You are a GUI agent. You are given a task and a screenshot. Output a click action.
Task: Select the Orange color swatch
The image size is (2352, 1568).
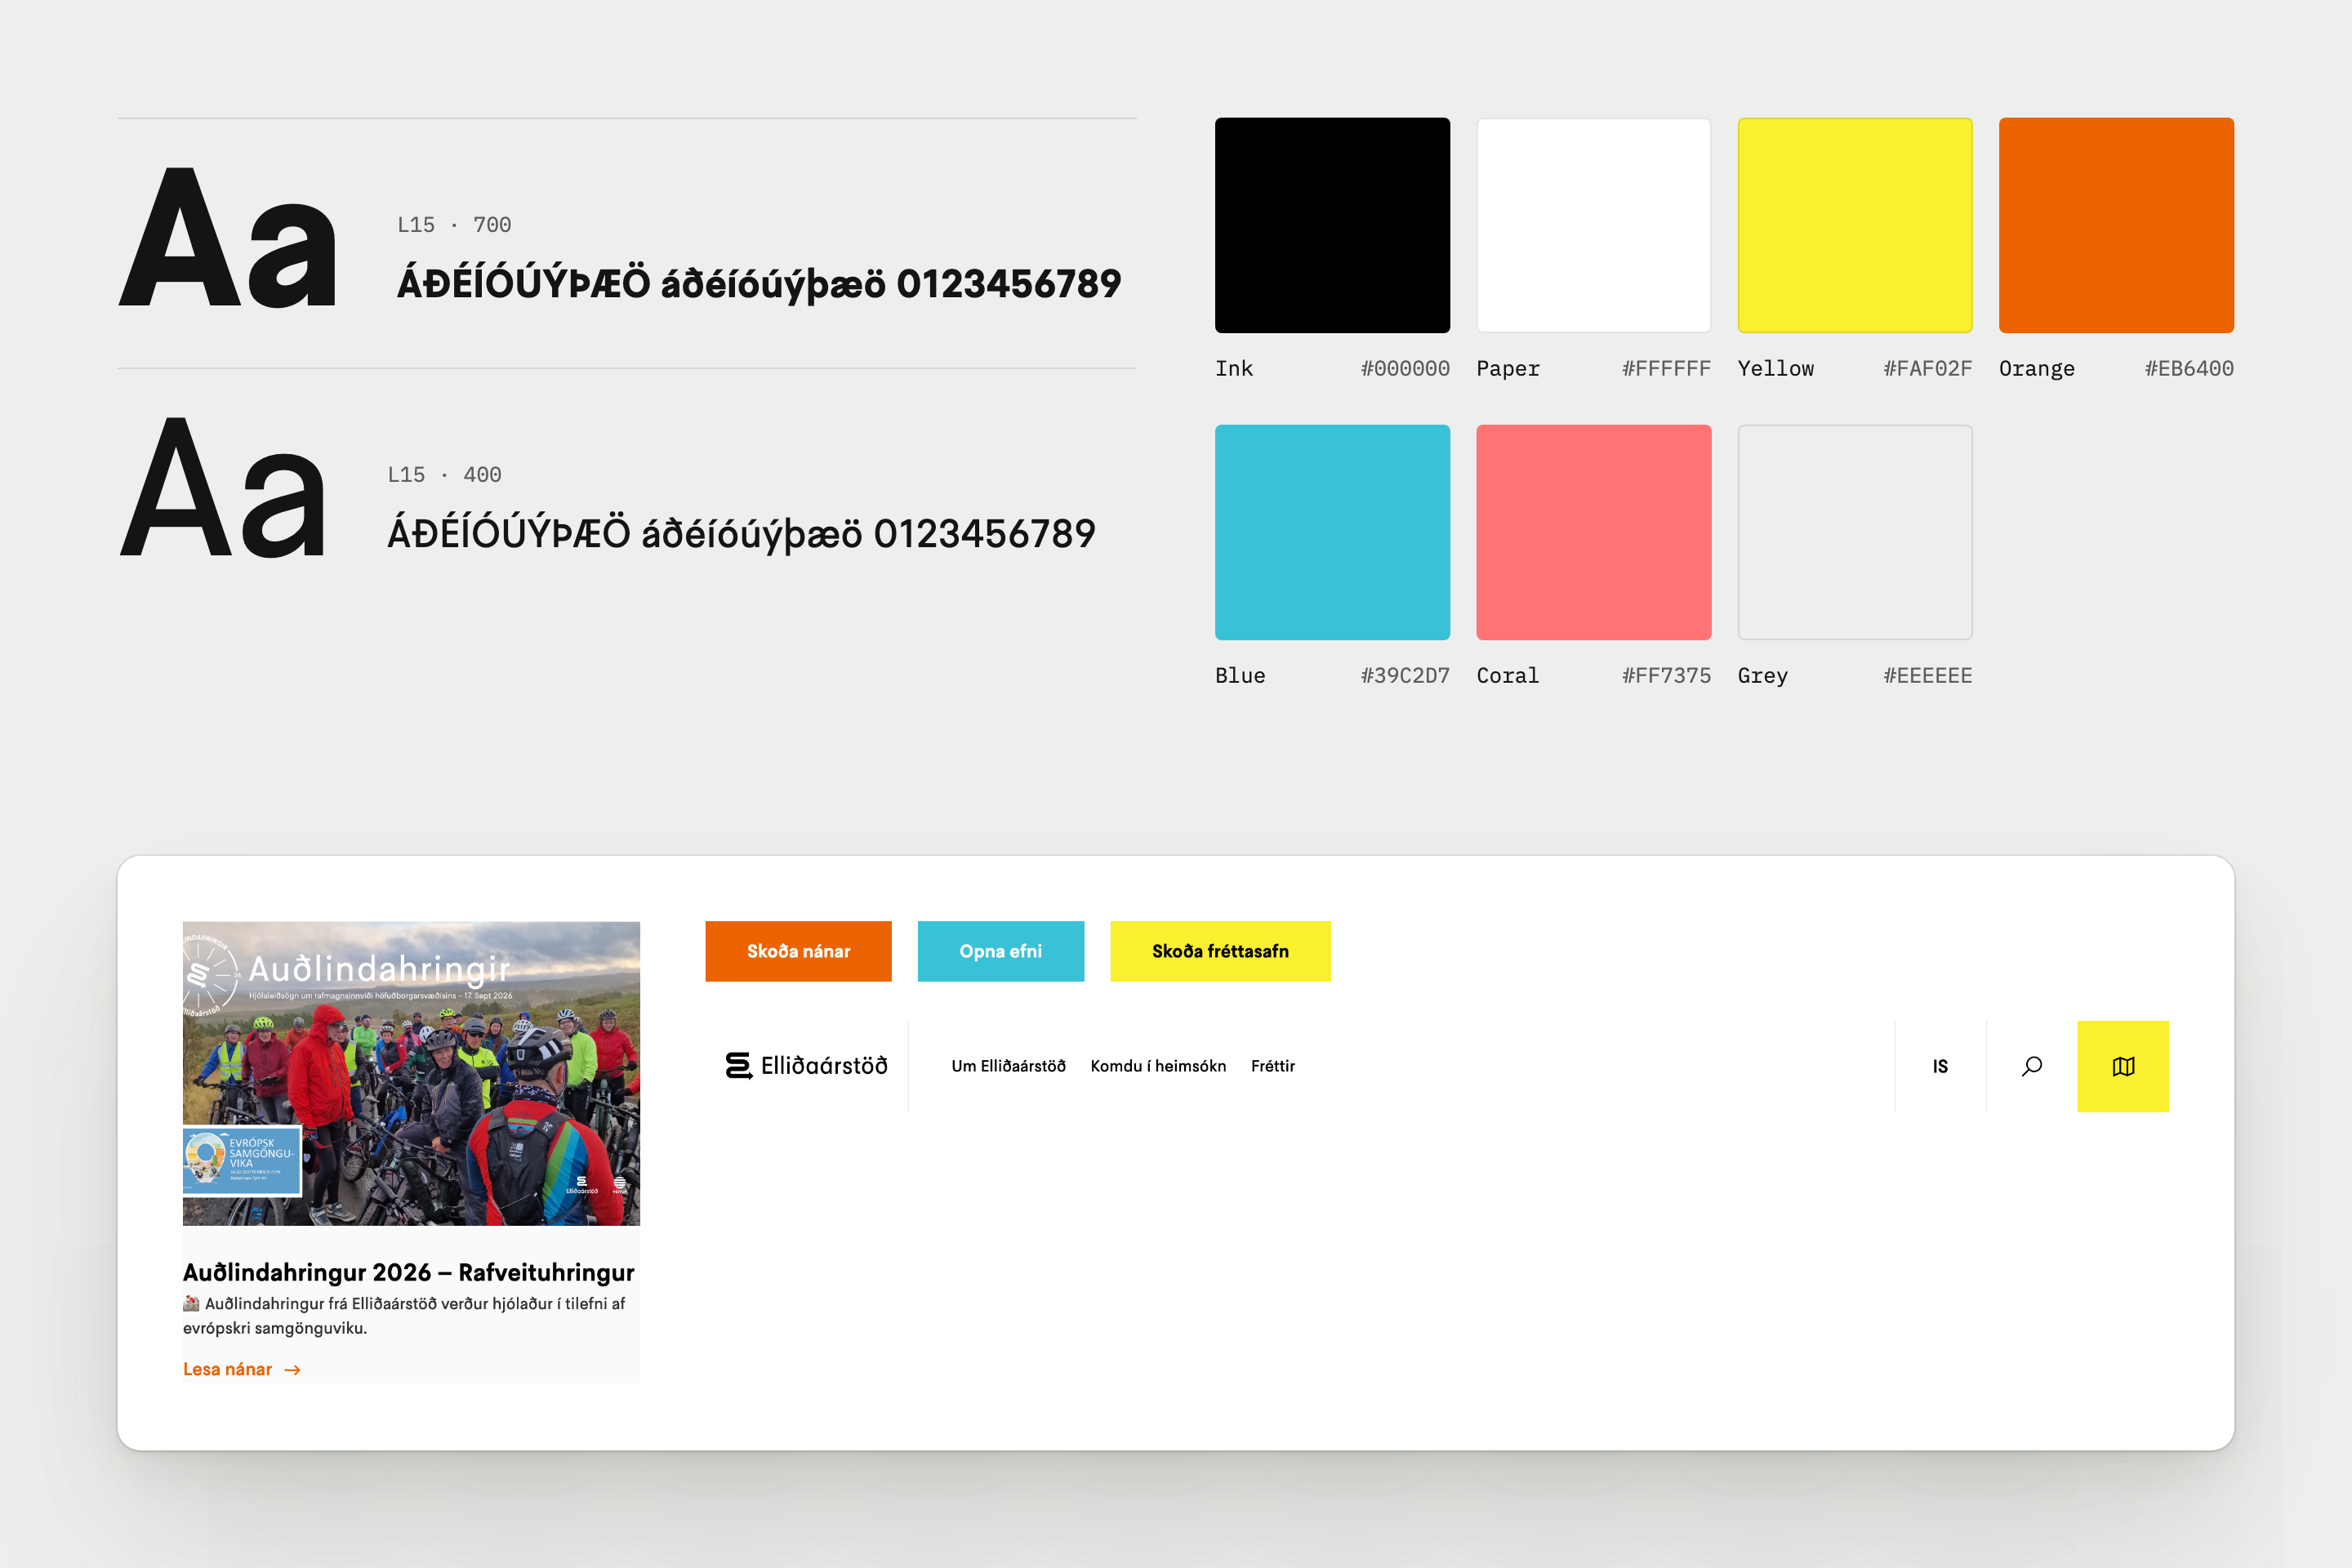coord(2116,225)
